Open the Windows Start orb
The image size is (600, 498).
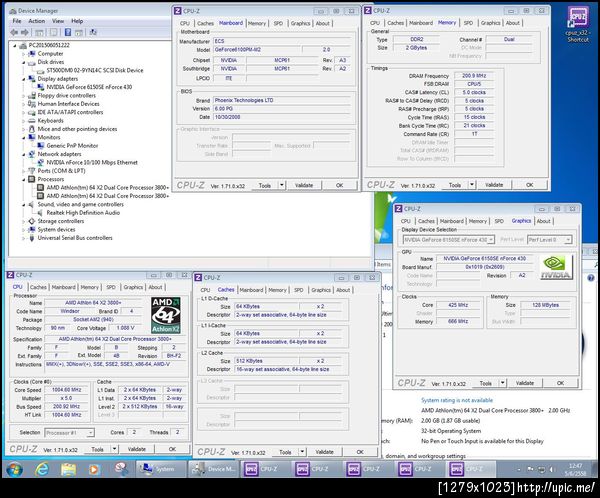tap(15, 469)
